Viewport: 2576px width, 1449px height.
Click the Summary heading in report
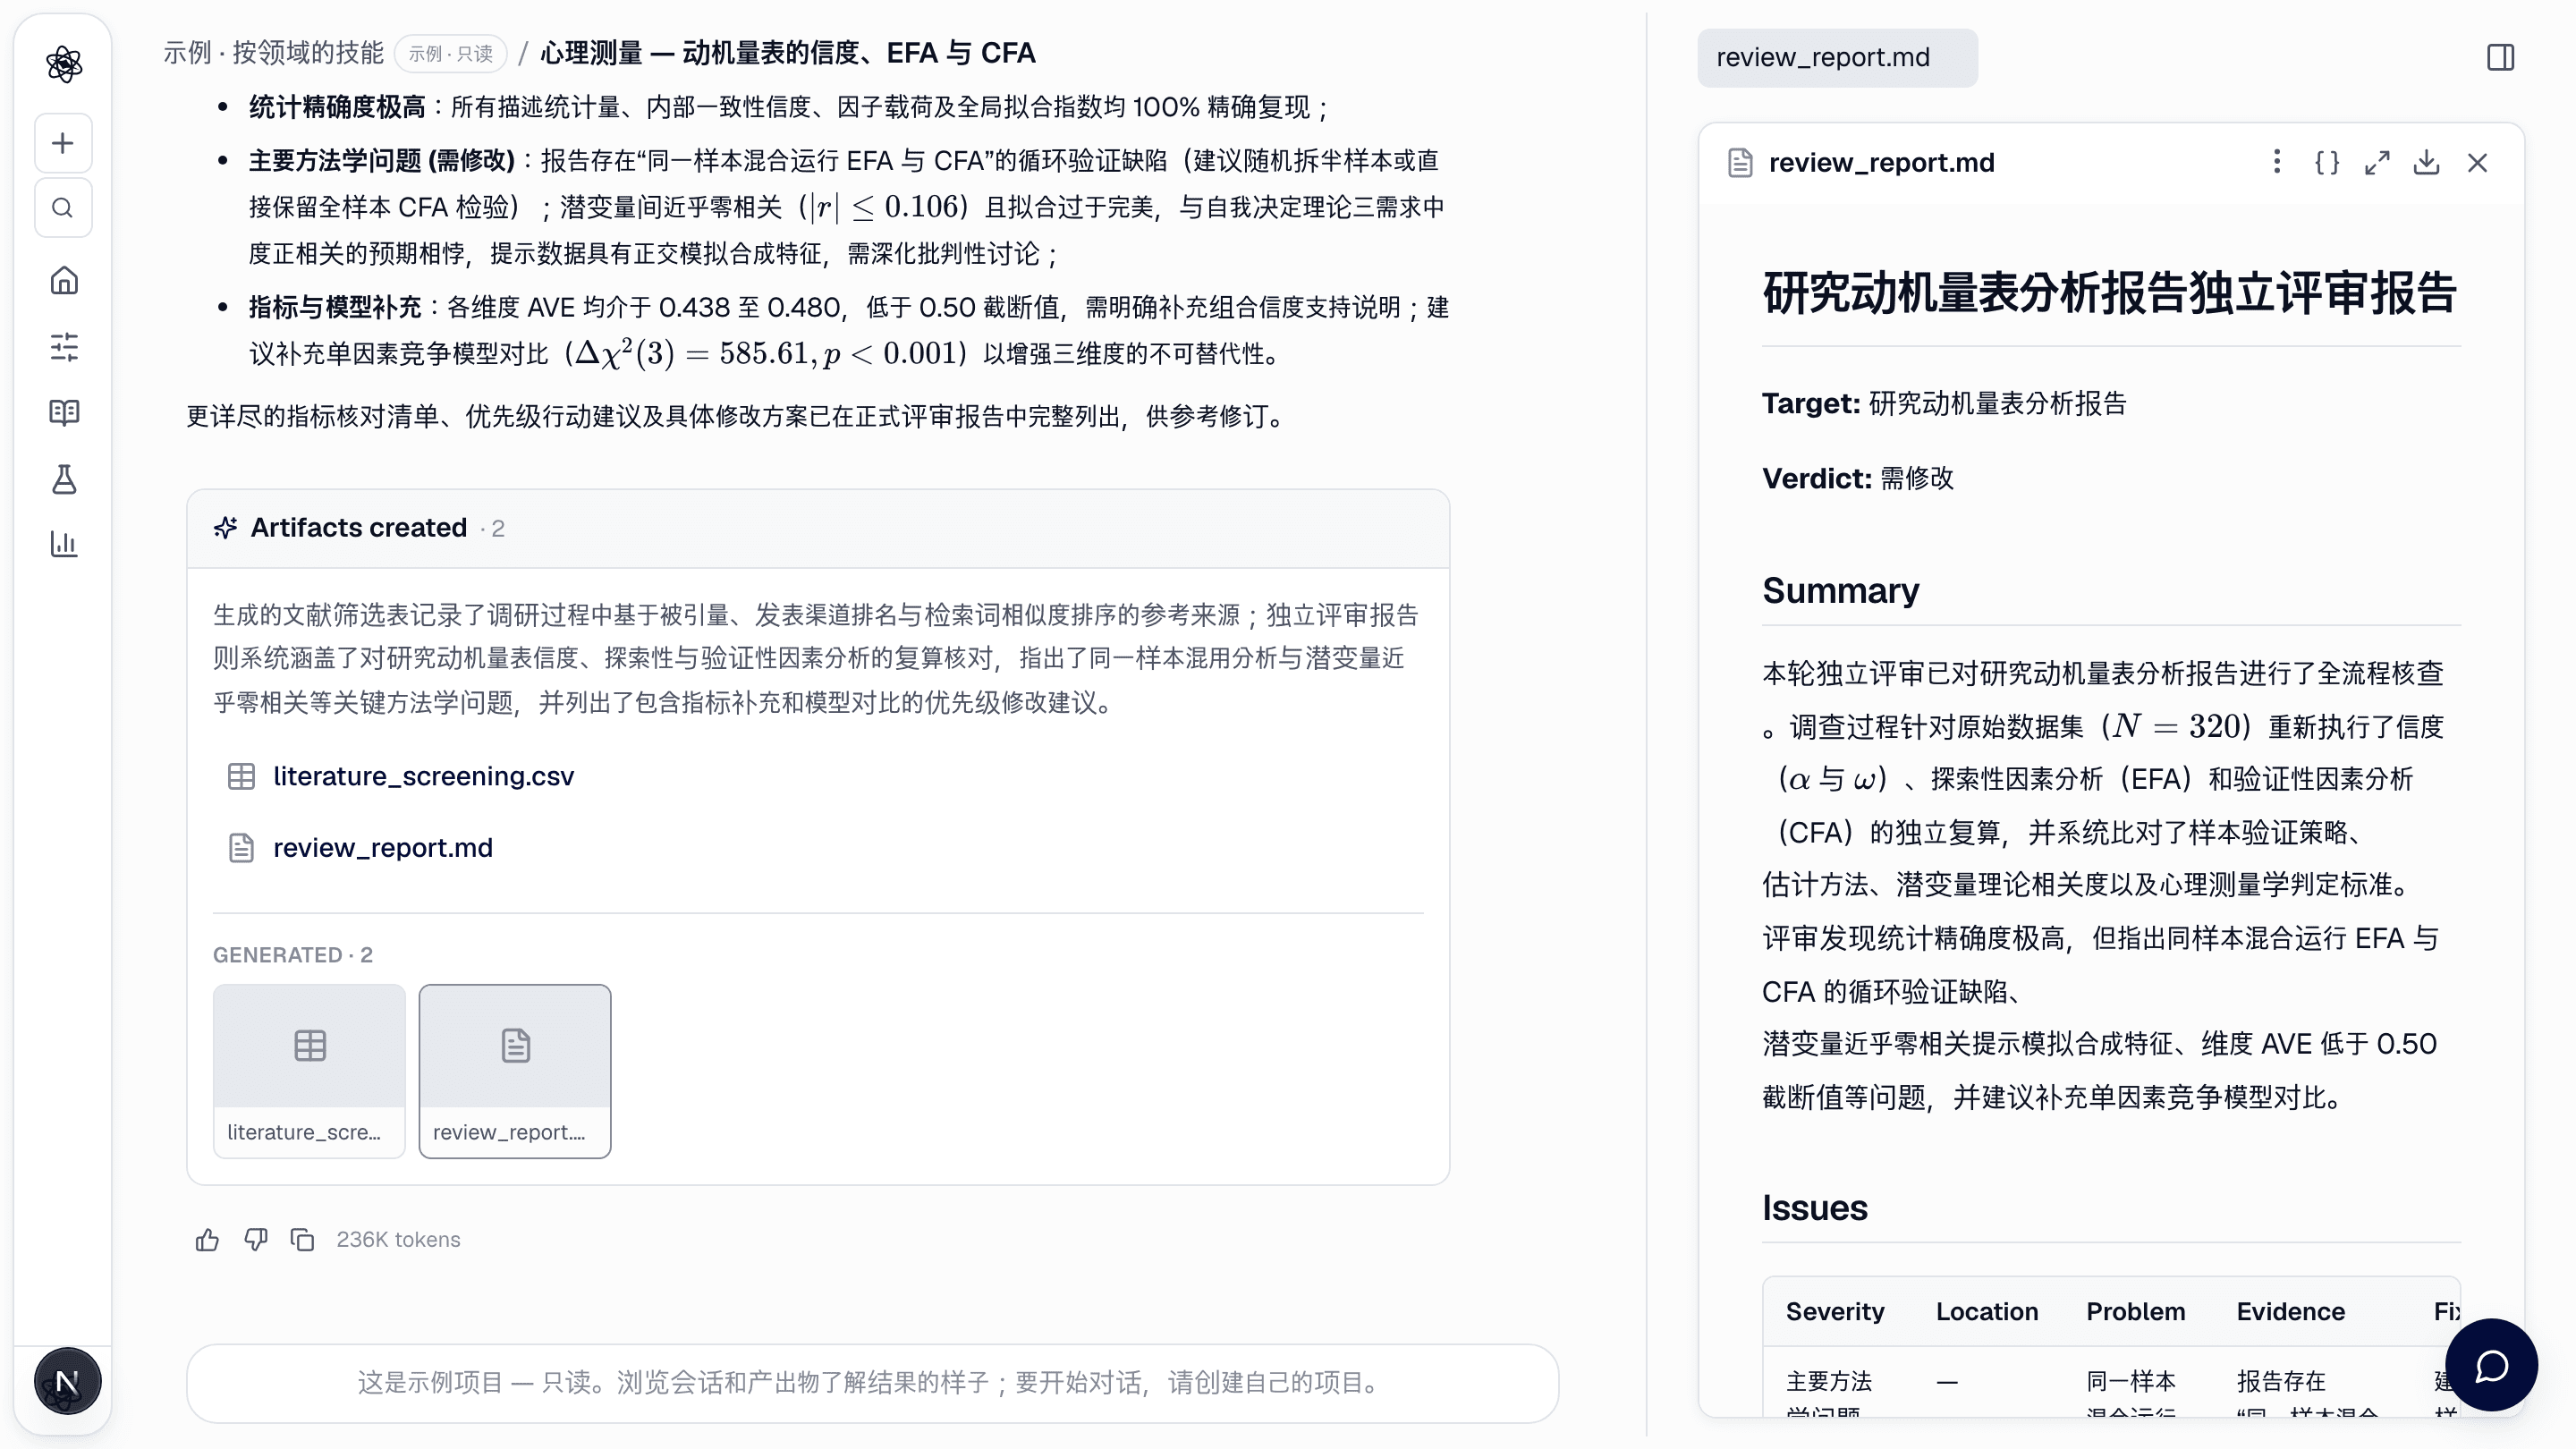[x=1840, y=591]
